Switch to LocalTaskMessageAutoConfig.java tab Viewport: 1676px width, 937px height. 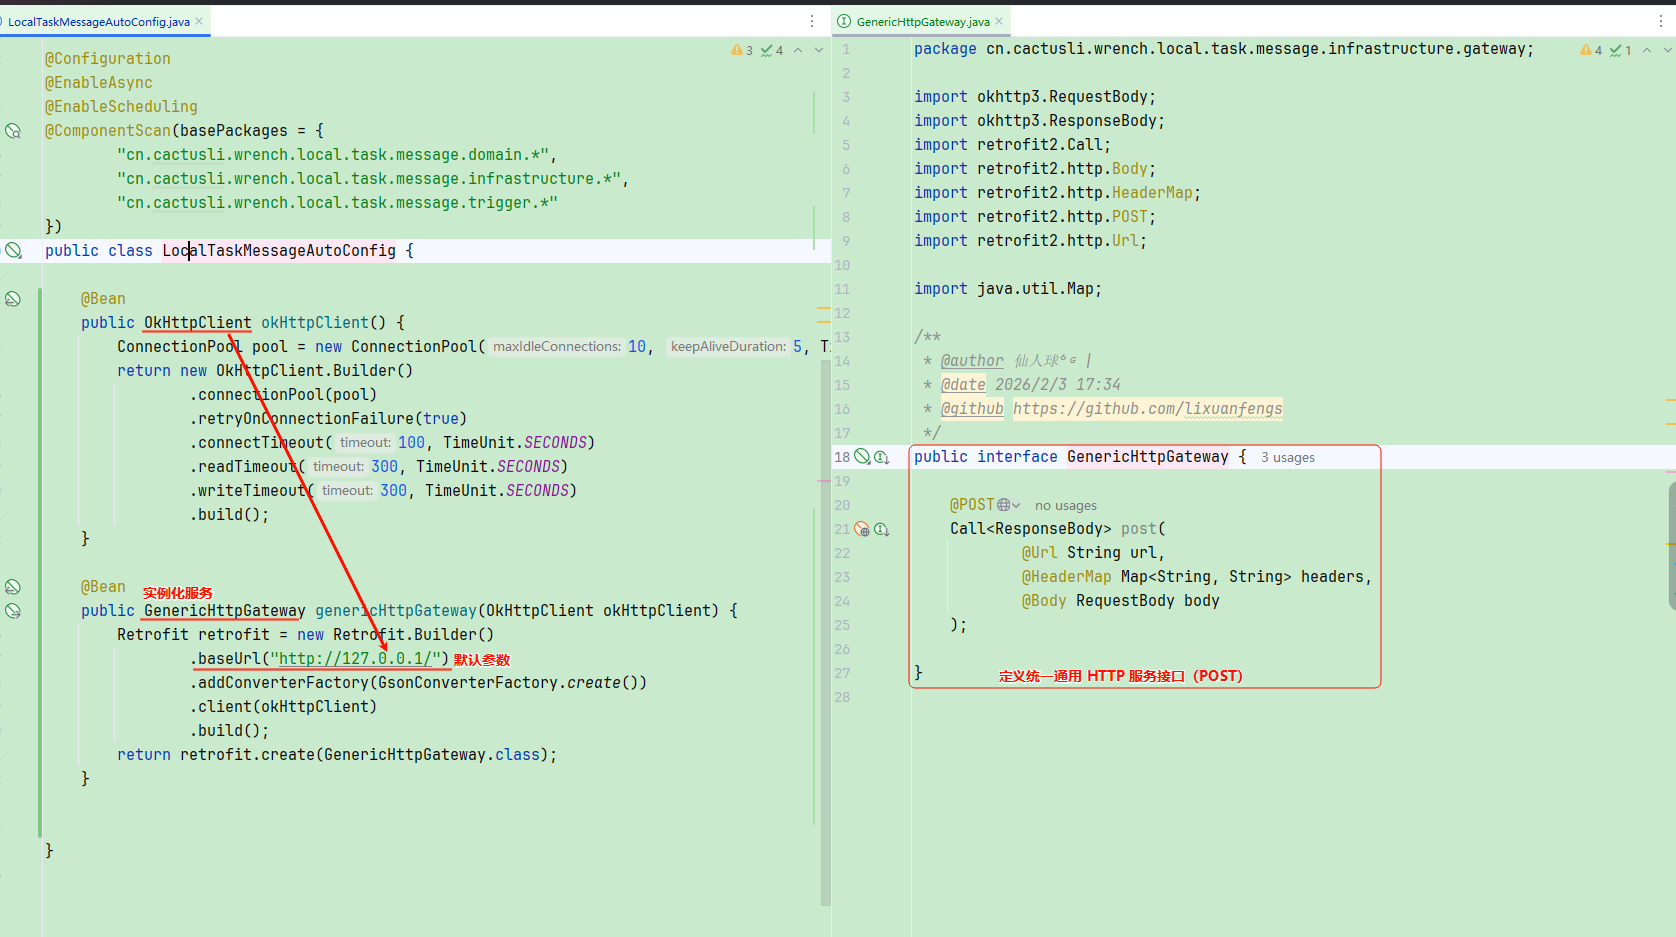(x=98, y=21)
